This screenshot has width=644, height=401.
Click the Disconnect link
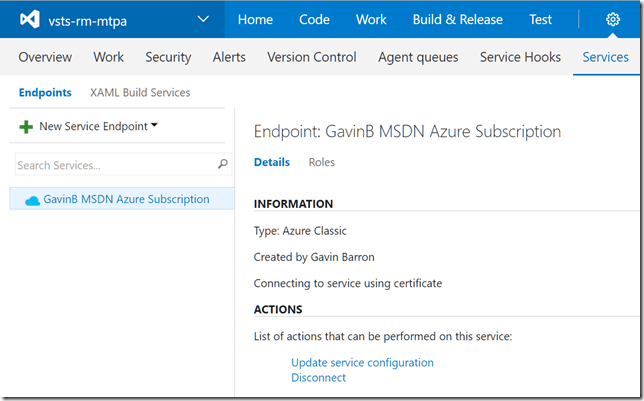(x=318, y=378)
